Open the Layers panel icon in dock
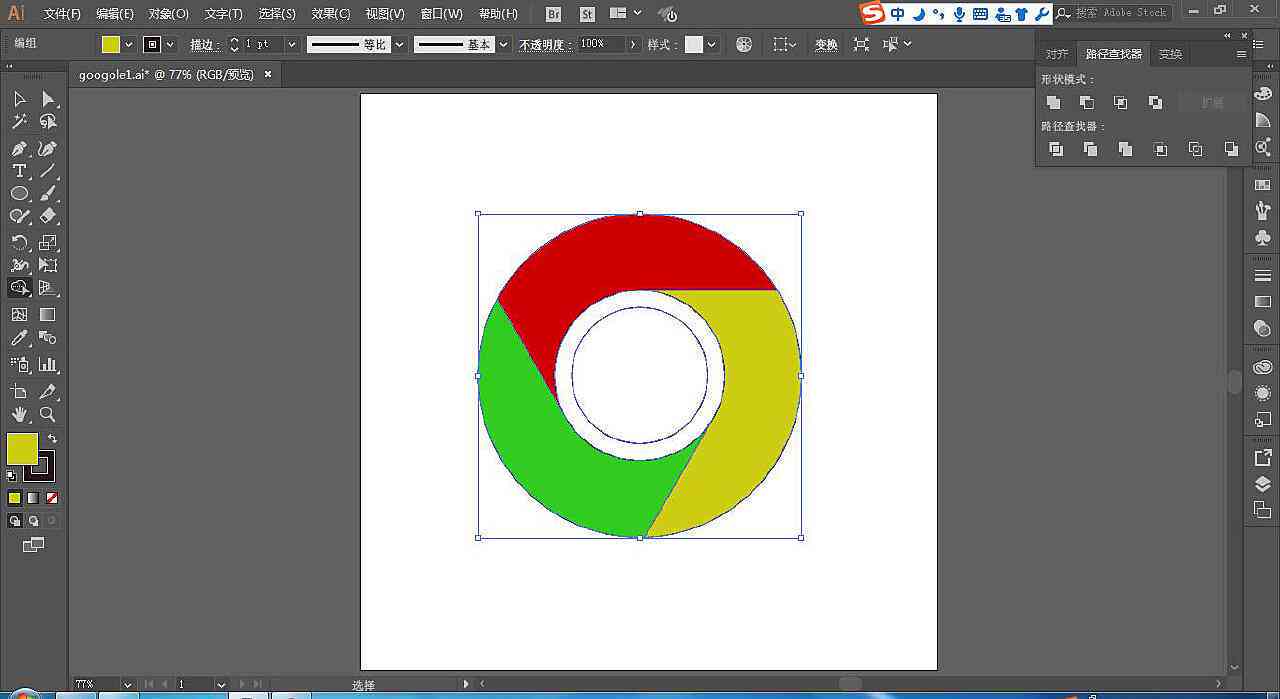Screen dimensions: 1280x699 [x=1262, y=484]
